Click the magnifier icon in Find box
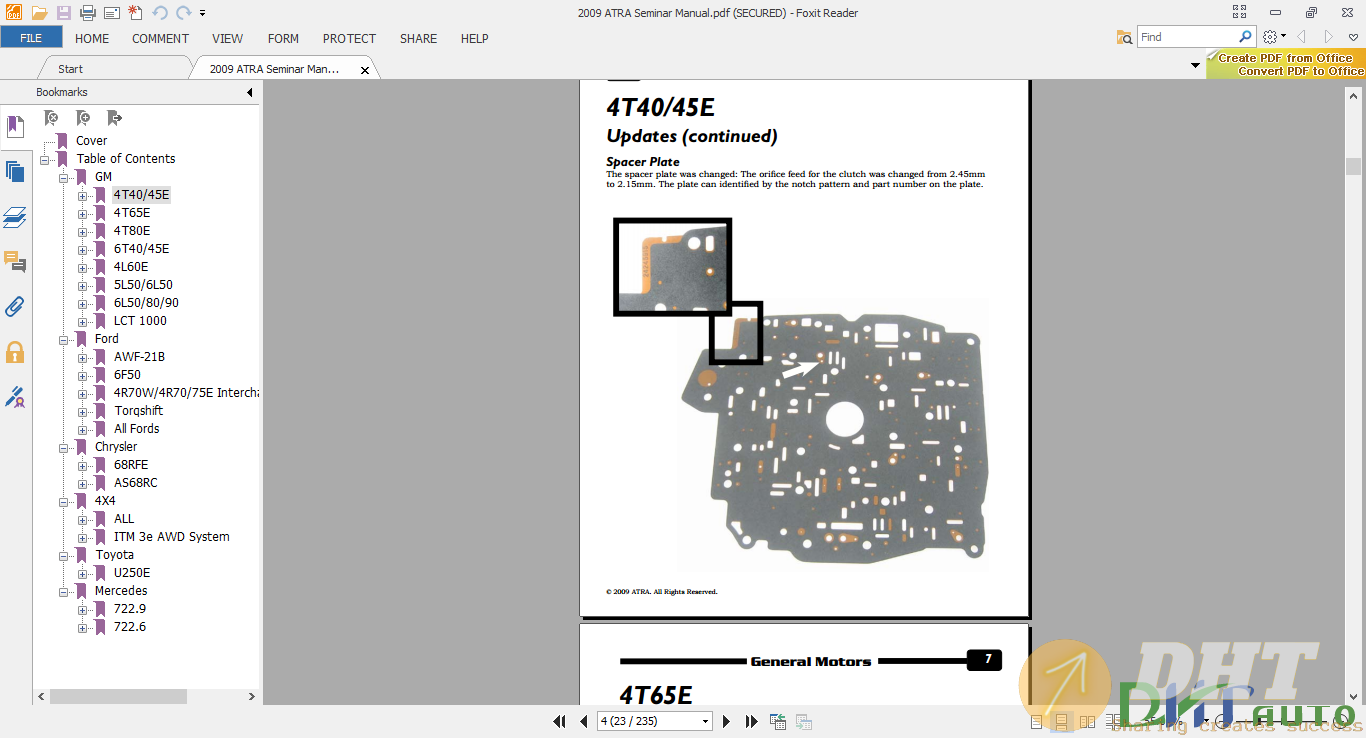The width and height of the screenshot is (1366, 738). pyautogui.click(x=1245, y=36)
